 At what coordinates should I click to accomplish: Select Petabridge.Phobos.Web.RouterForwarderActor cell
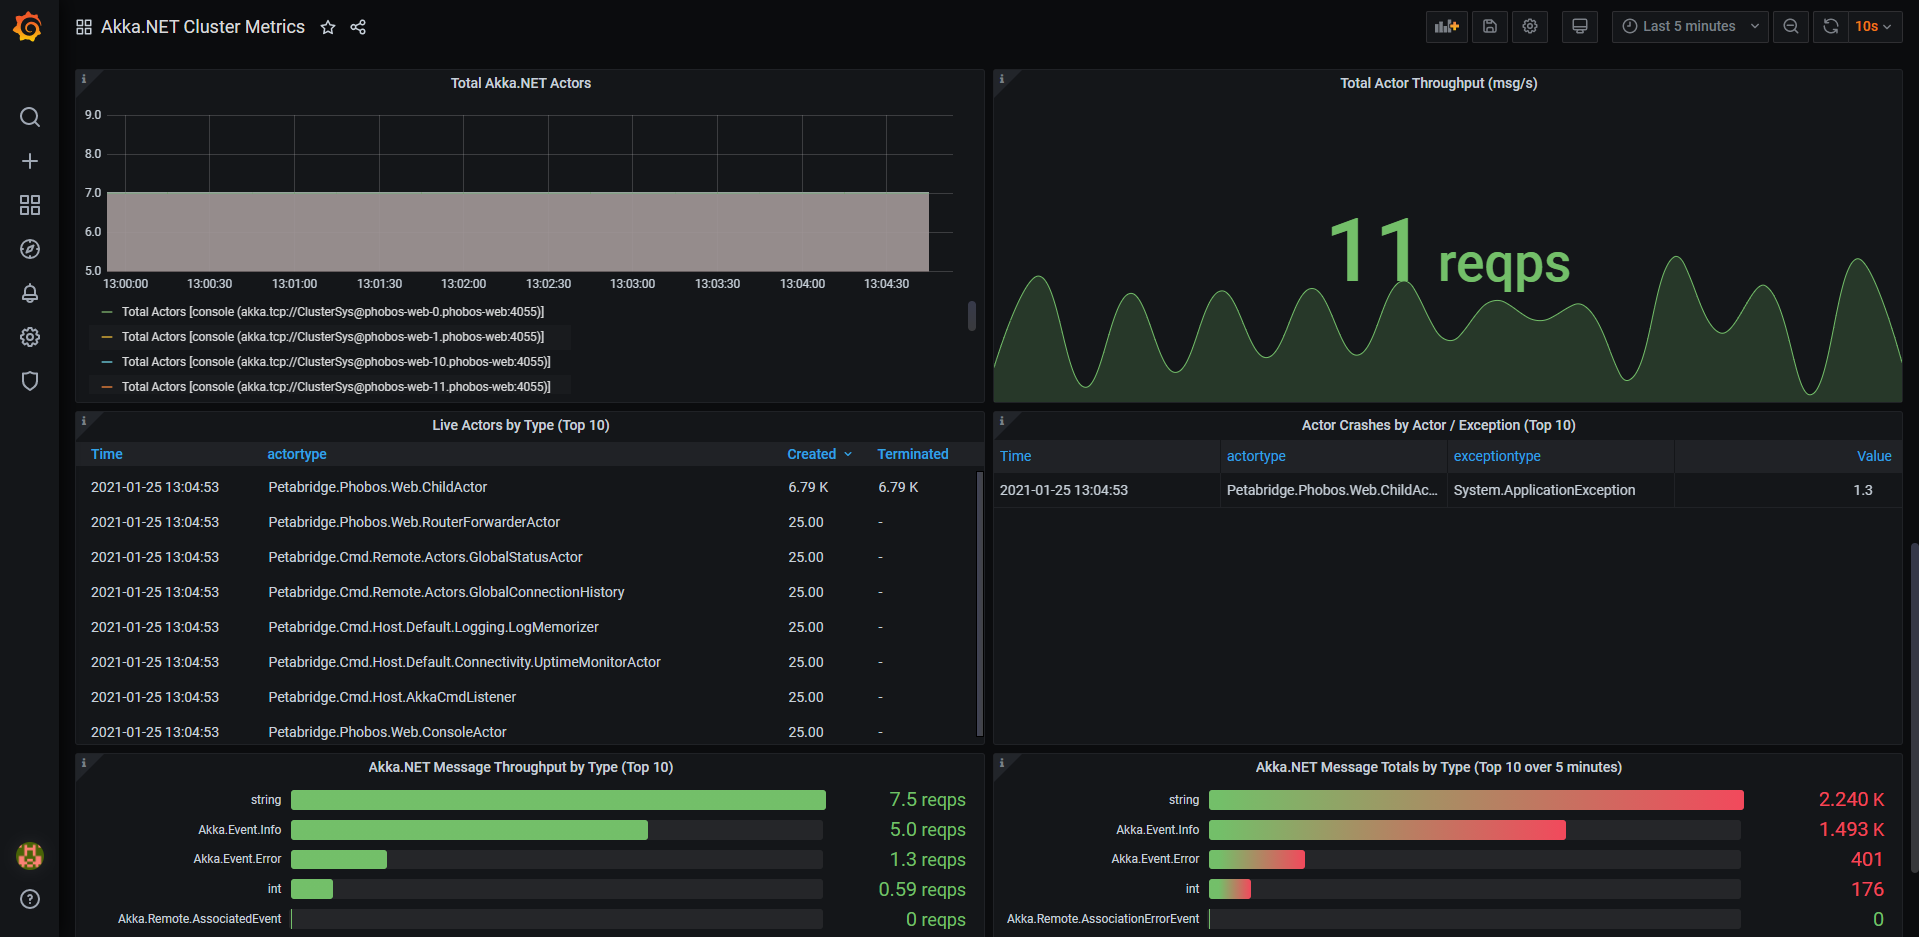pos(414,522)
